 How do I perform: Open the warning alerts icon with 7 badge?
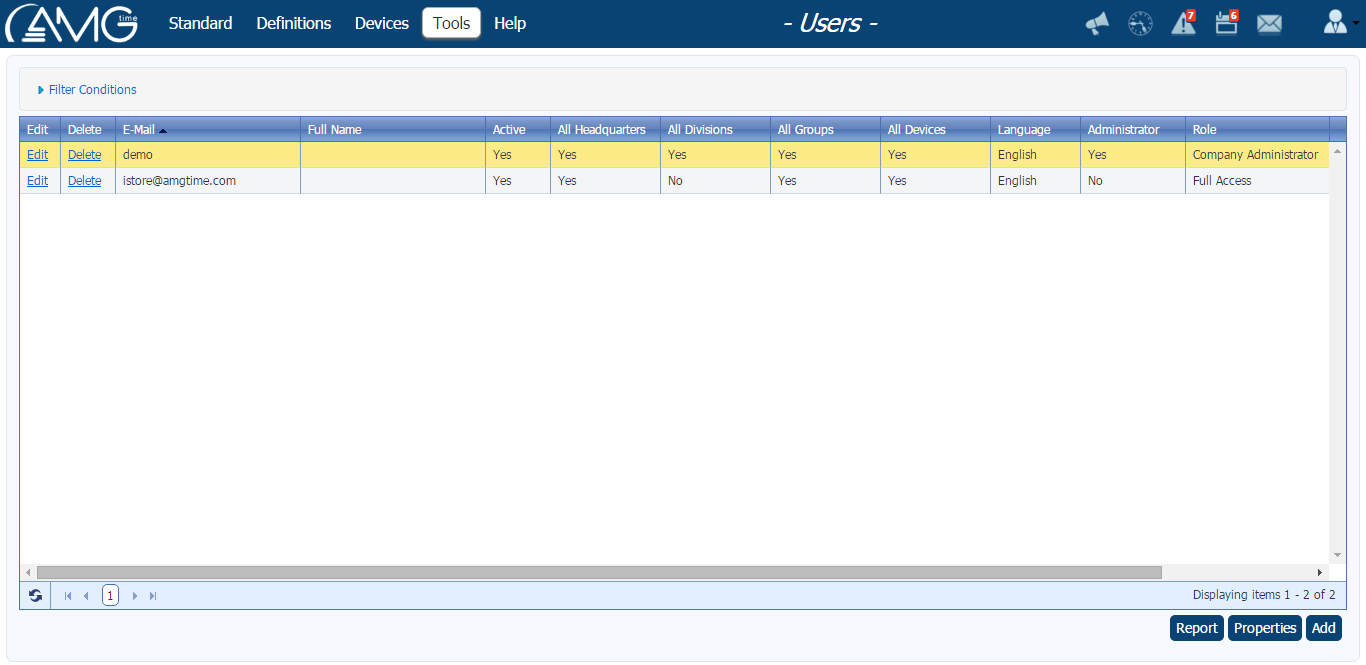coord(1183,24)
